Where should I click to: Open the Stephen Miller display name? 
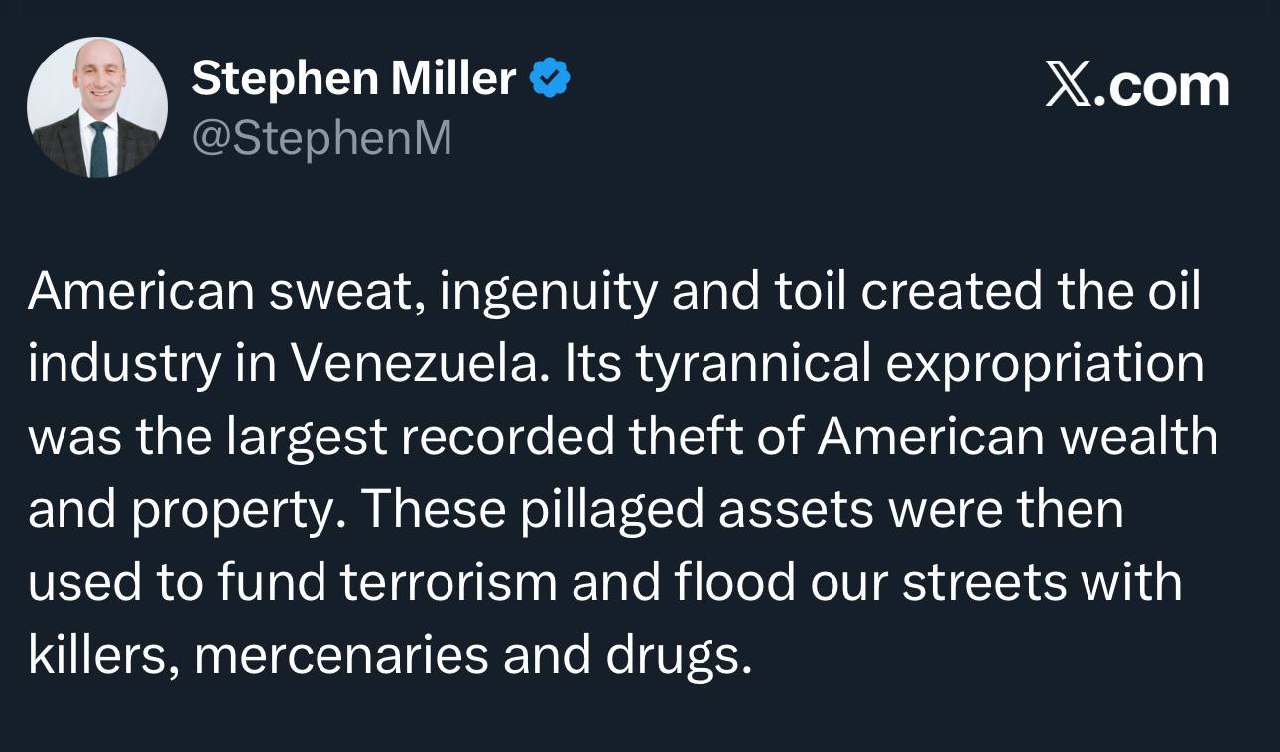[353, 78]
